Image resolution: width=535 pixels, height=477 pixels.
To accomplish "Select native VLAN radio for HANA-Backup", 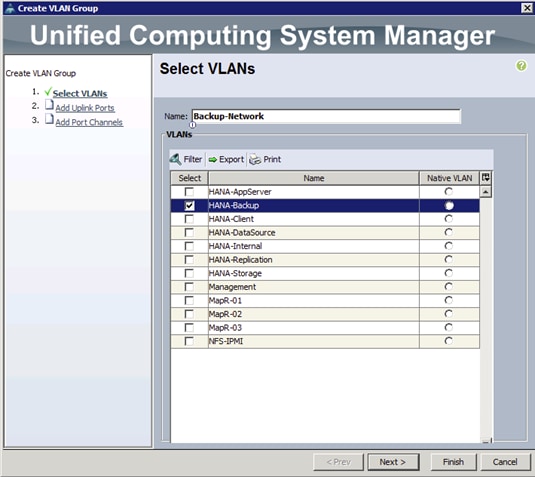I will tap(449, 205).
